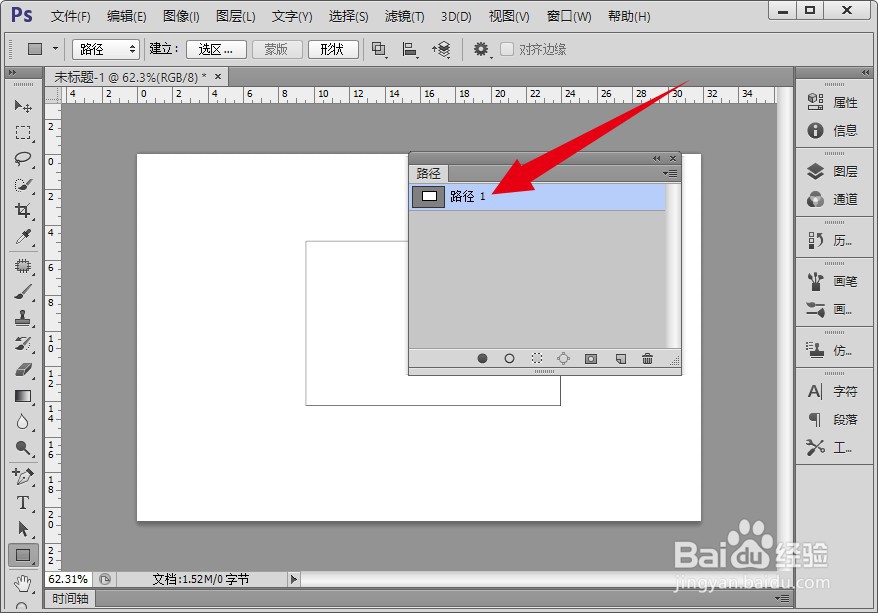
Task: Stroke path with brush
Action: pyautogui.click(x=509, y=358)
